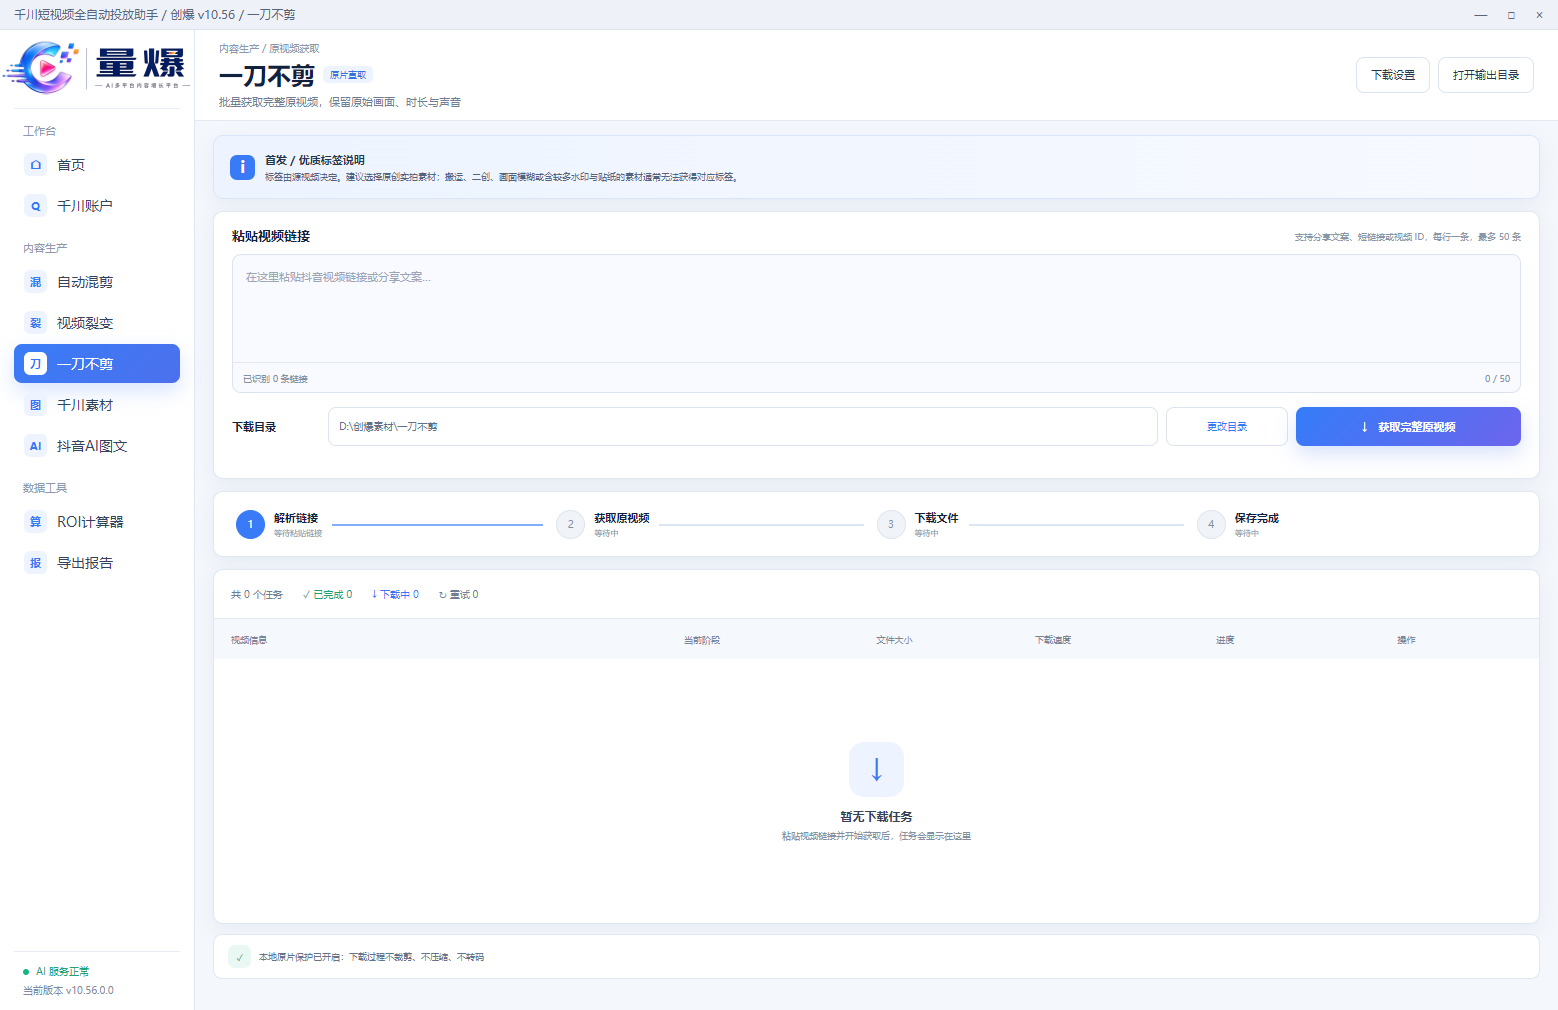Click the blue info icon beside 首发/优质标签说明
The width and height of the screenshot is (1558, 1010).
point(242,167)
